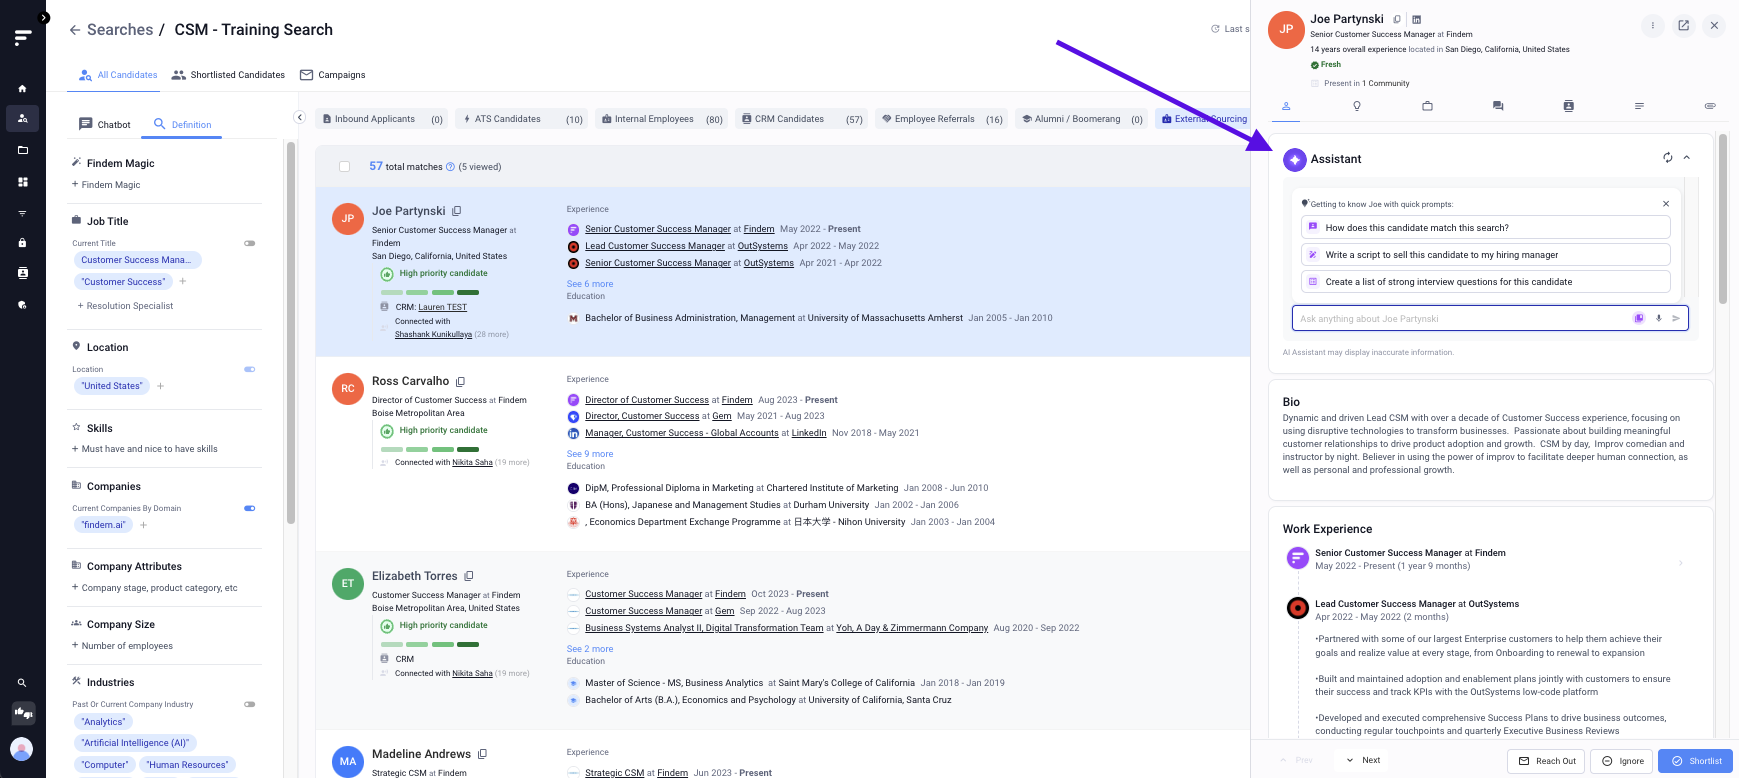Expand the left navigation sidebar arrow
This screenshot has height=778, width=1739.
pyautogui.click(x=43, y=18)
